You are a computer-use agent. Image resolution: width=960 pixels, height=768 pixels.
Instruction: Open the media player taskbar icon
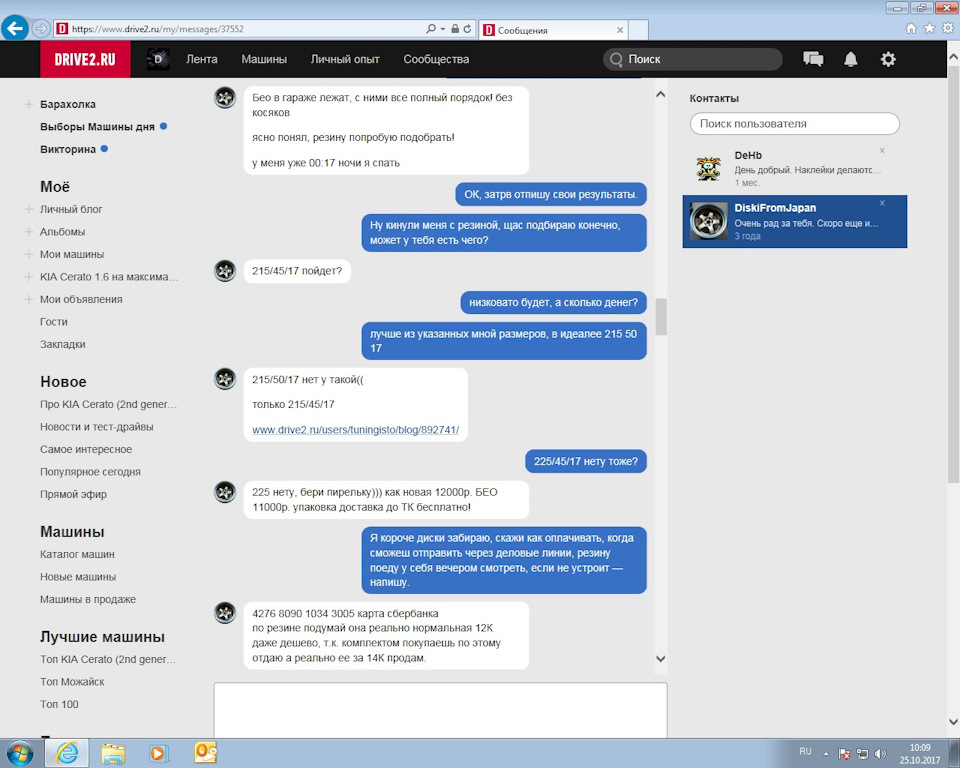coord(159,753)
